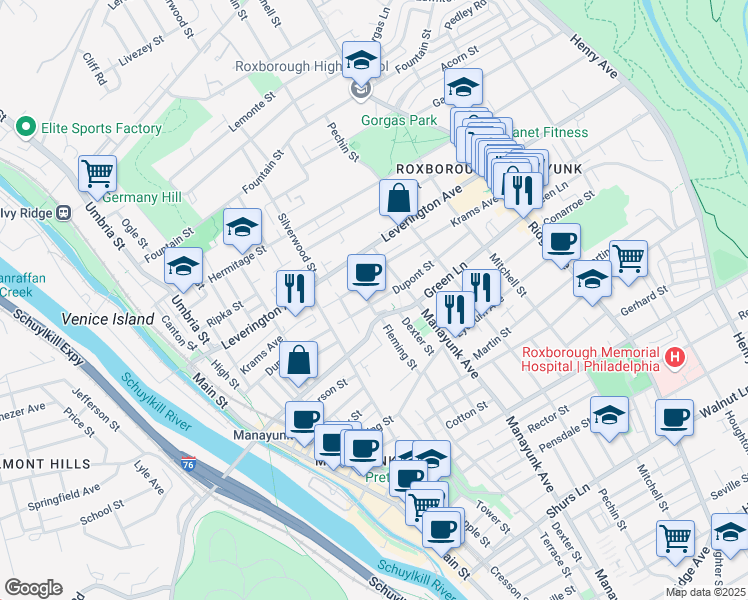Image resolution: width=748 pixels, height=600 pixels.
Task: Click the Germany Hill park label
Action: [x=142, y=197]
